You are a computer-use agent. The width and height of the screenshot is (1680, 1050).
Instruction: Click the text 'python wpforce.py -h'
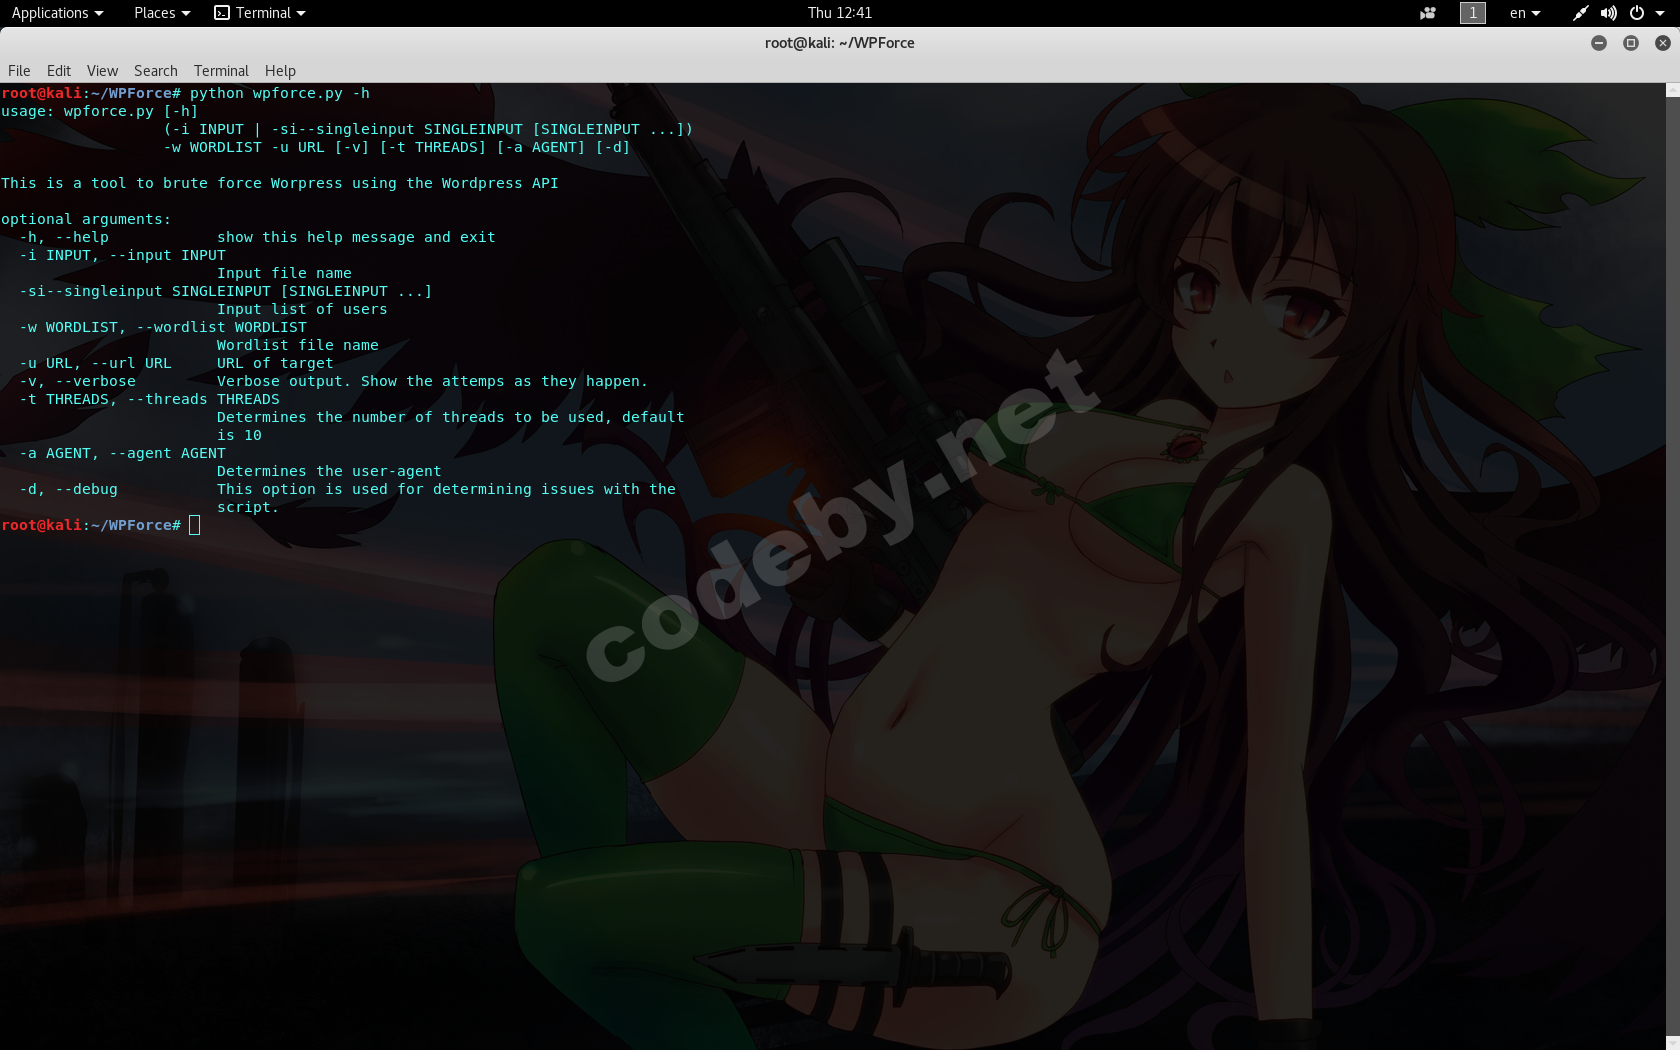(x=280, y=93)
